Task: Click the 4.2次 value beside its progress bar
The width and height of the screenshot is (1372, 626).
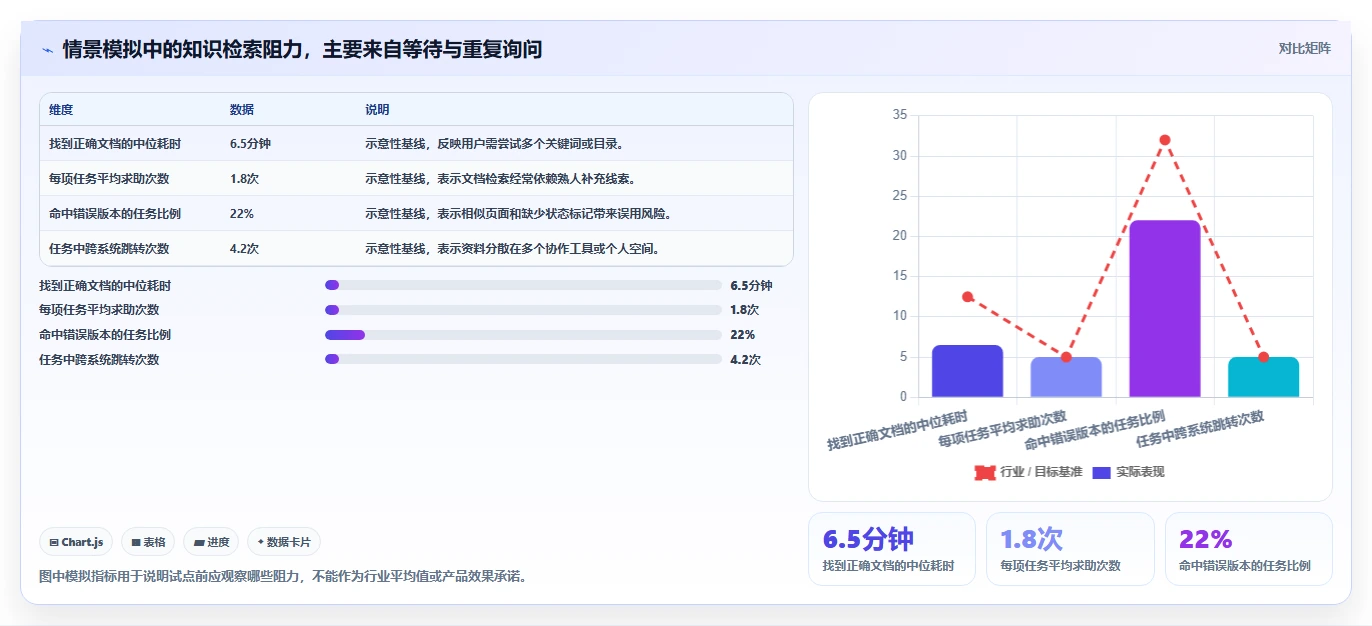Action: 745,360
